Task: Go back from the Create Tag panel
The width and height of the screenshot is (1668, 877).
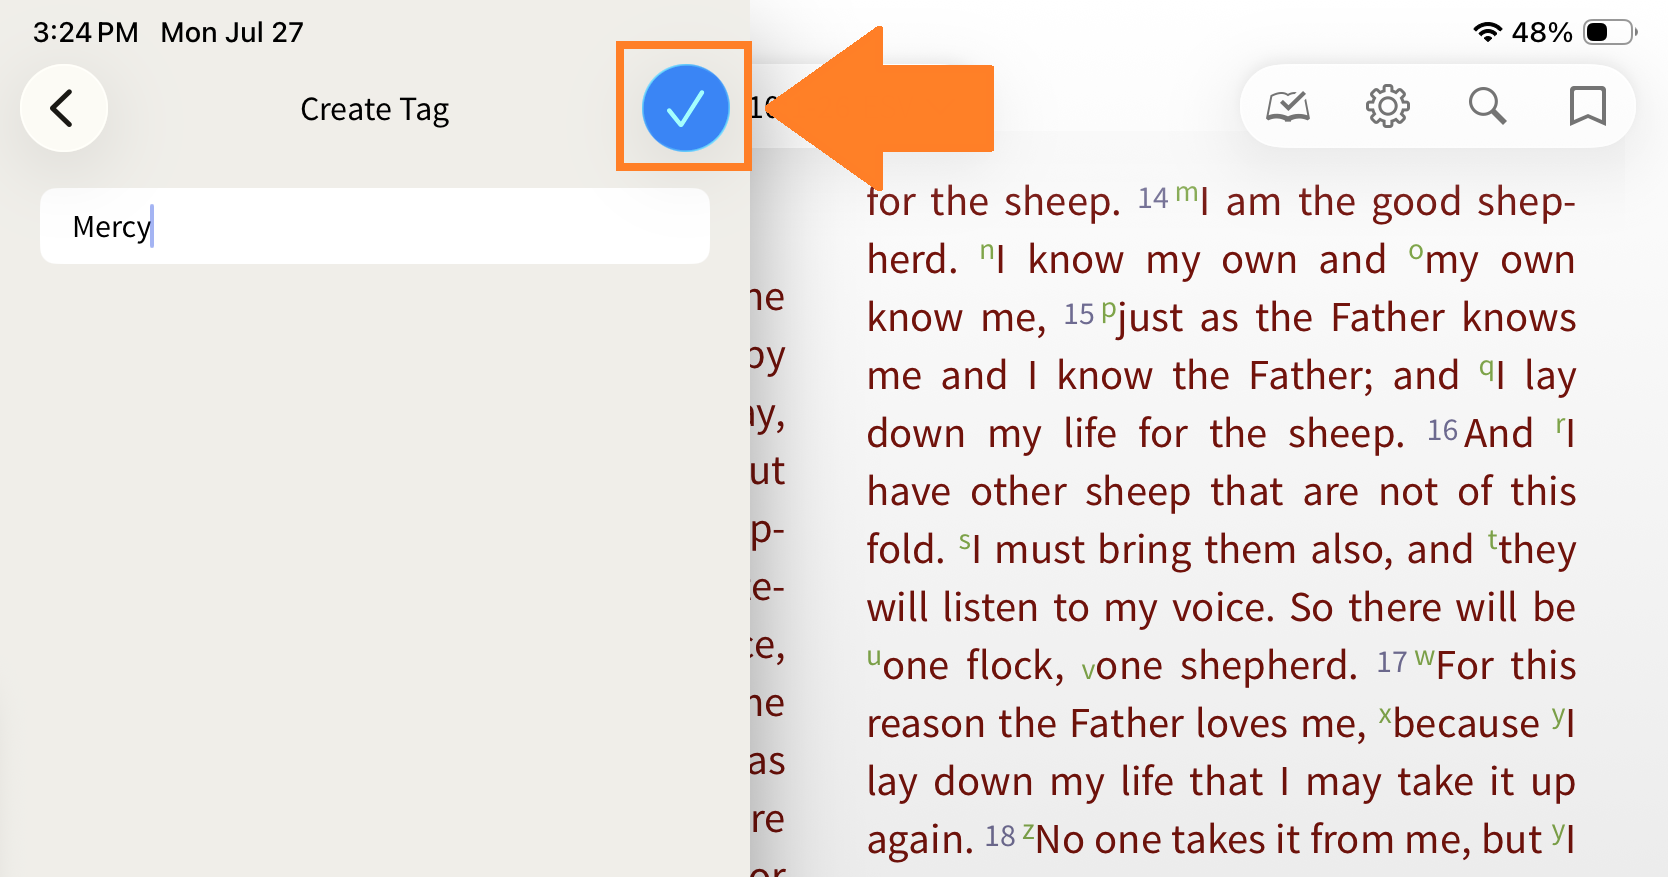Action: pyautogui.click(x=63, y=108)
